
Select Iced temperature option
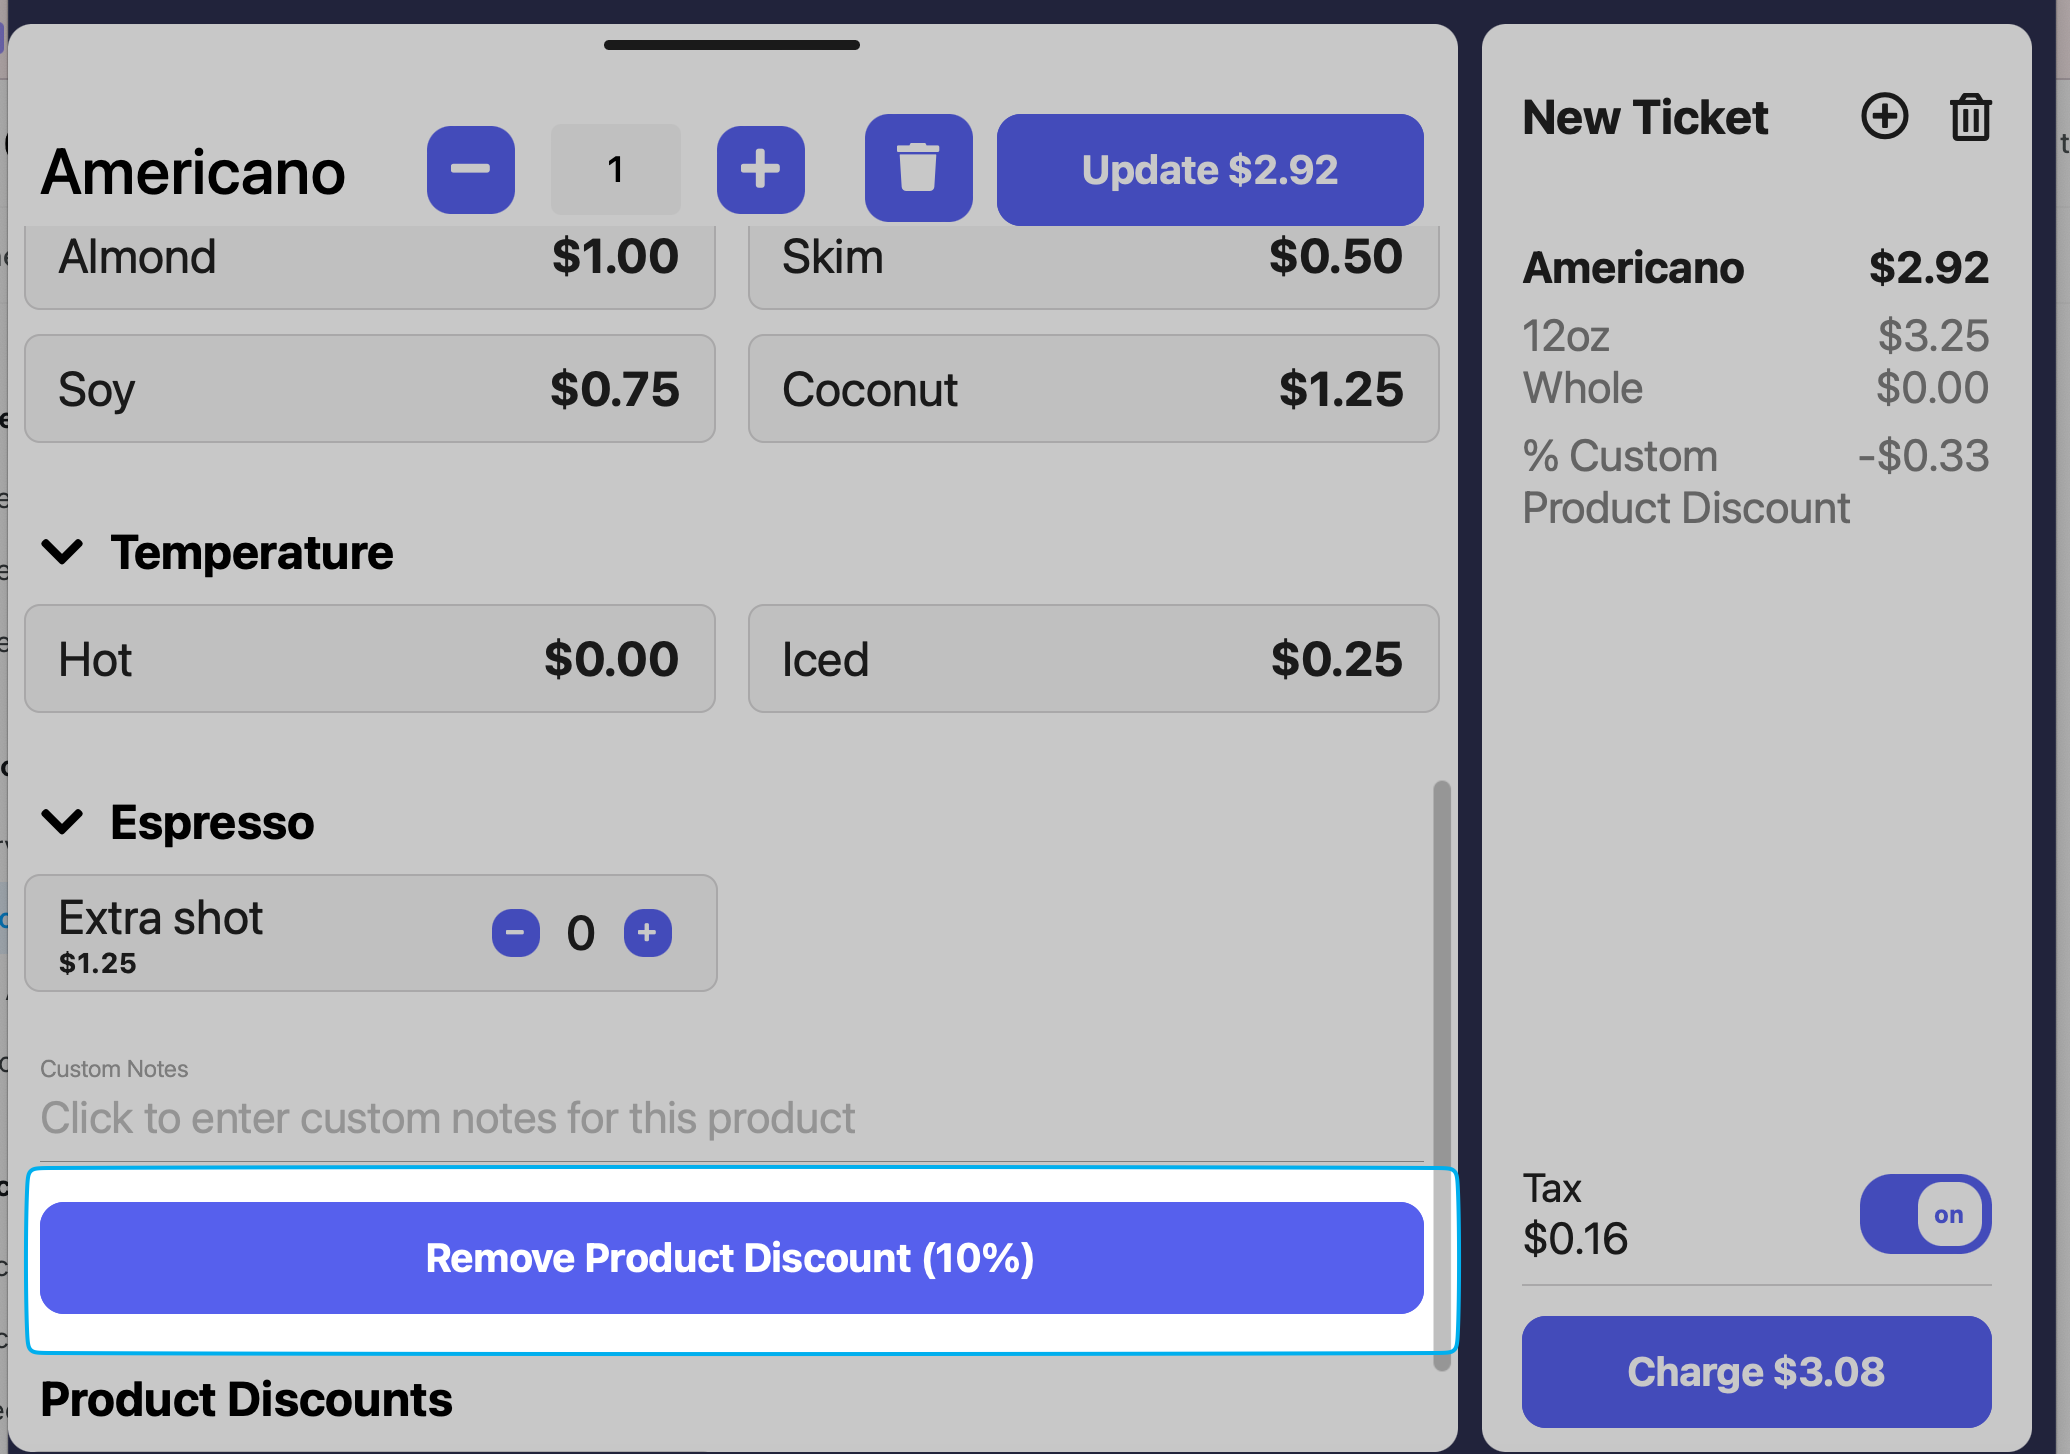[1093, 659]
